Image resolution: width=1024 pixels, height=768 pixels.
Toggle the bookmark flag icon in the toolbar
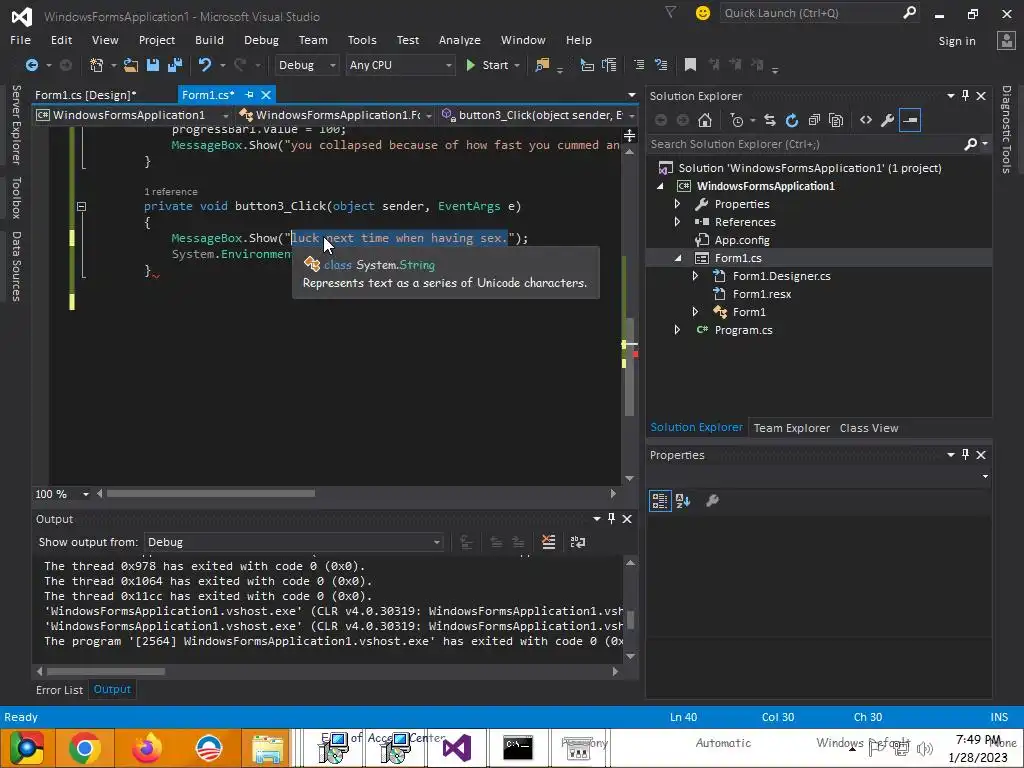point(690,64)
